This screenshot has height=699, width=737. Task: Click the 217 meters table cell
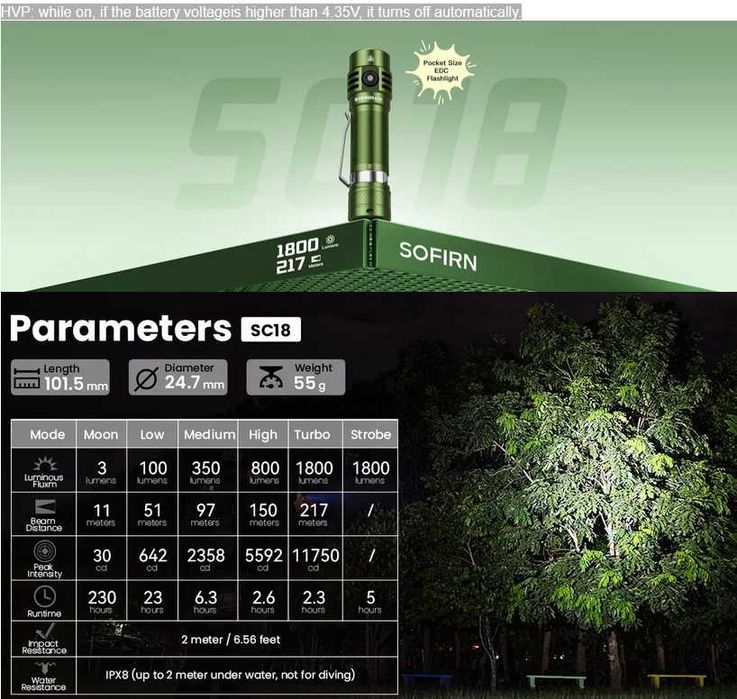coord(314,514)
